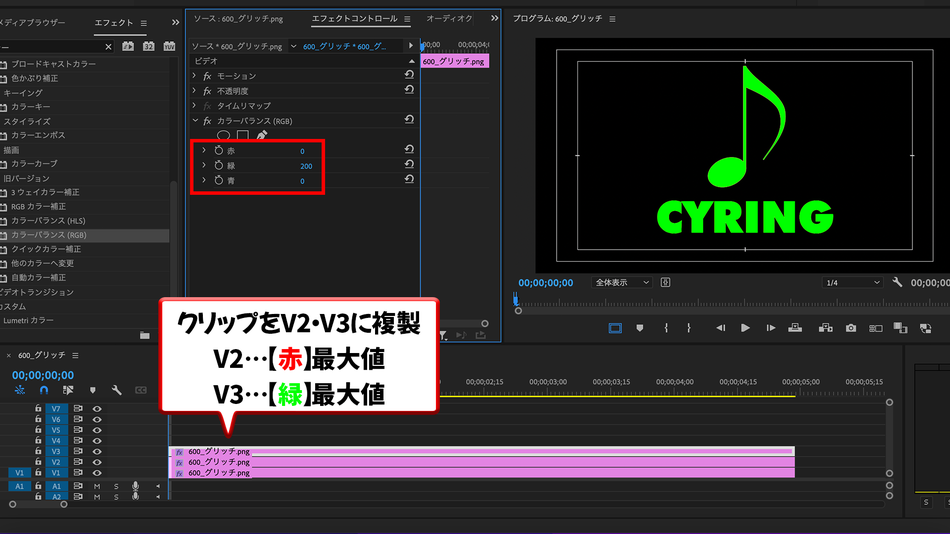
Task: Select the pen mask tool under カラーバランス
Action: tap(262, 135)
